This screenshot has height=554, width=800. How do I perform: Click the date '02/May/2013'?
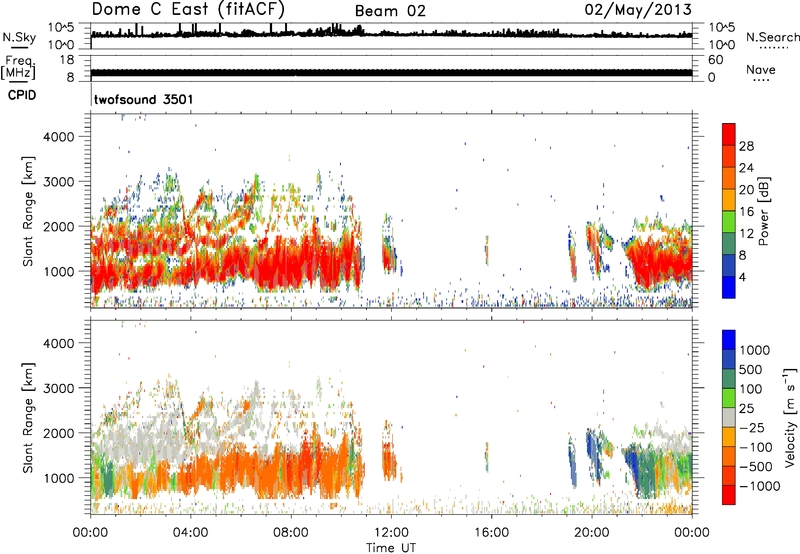tap(638, 9)
